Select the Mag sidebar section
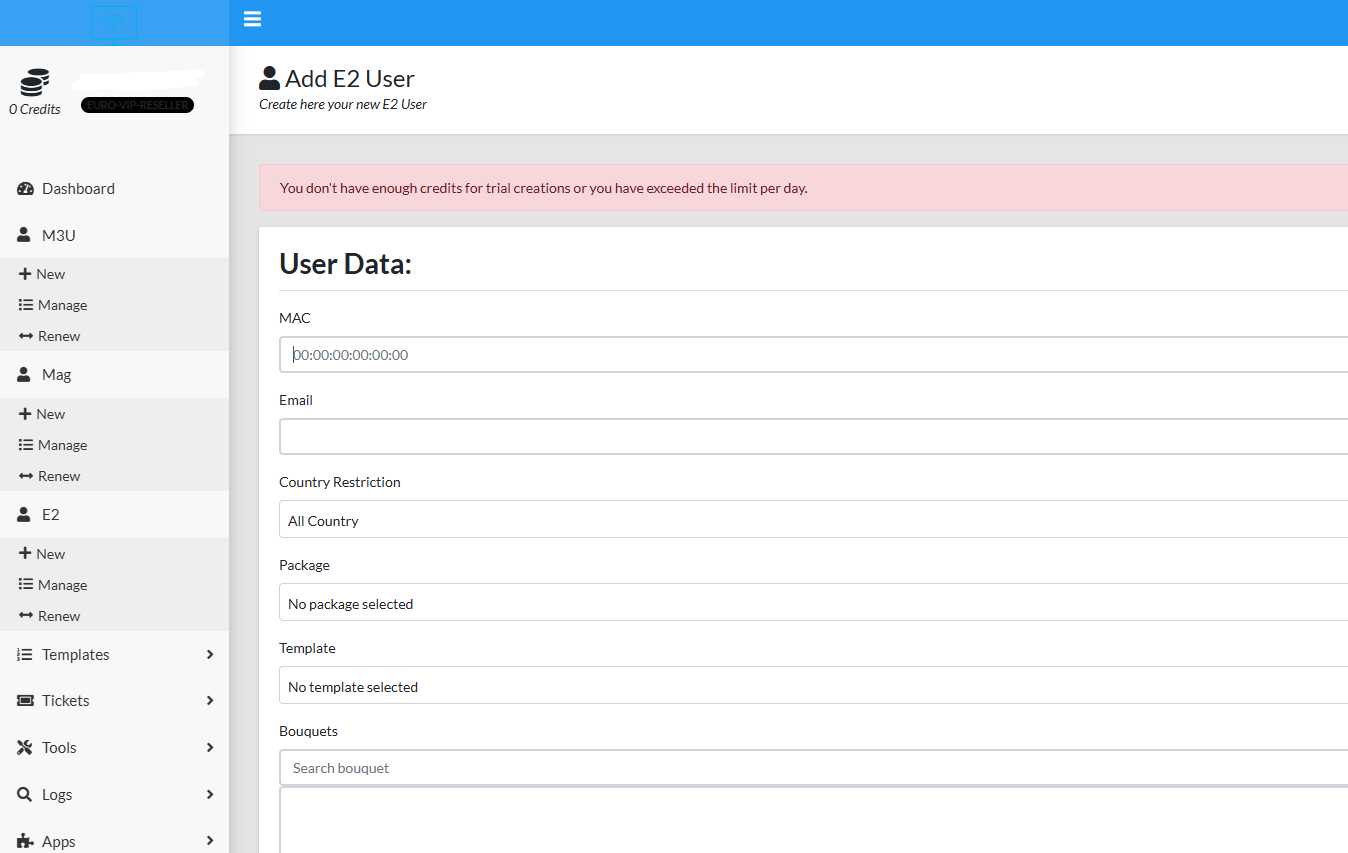The height and width of the screenshot is (853, 1348). [56, 375]
